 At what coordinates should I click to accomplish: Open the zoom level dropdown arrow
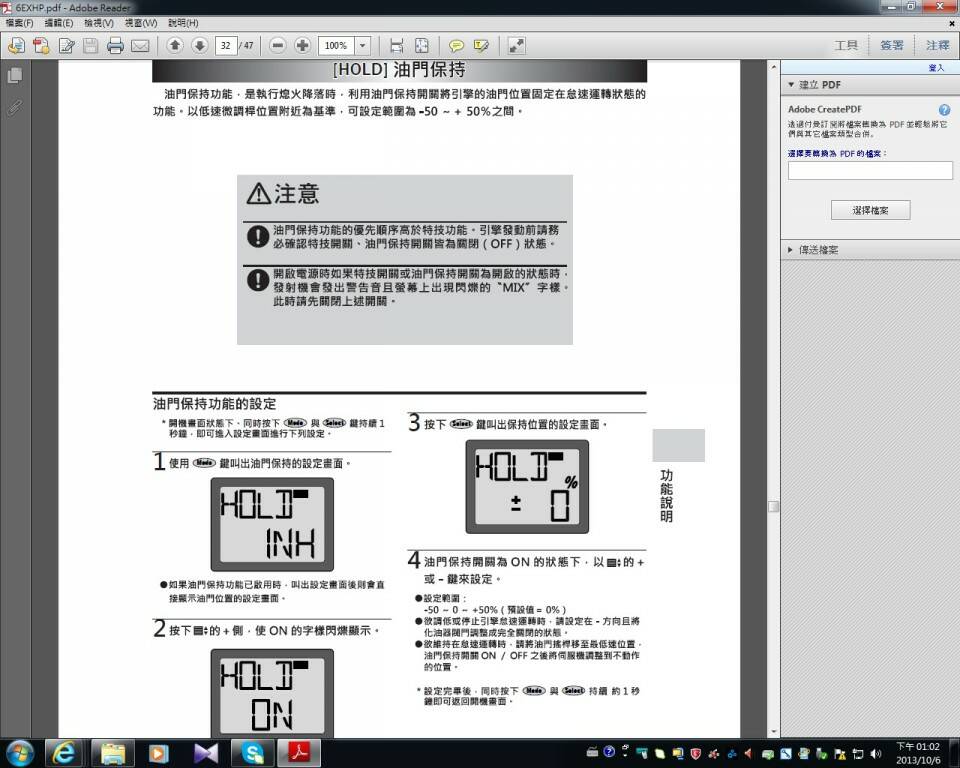point(362,45)
